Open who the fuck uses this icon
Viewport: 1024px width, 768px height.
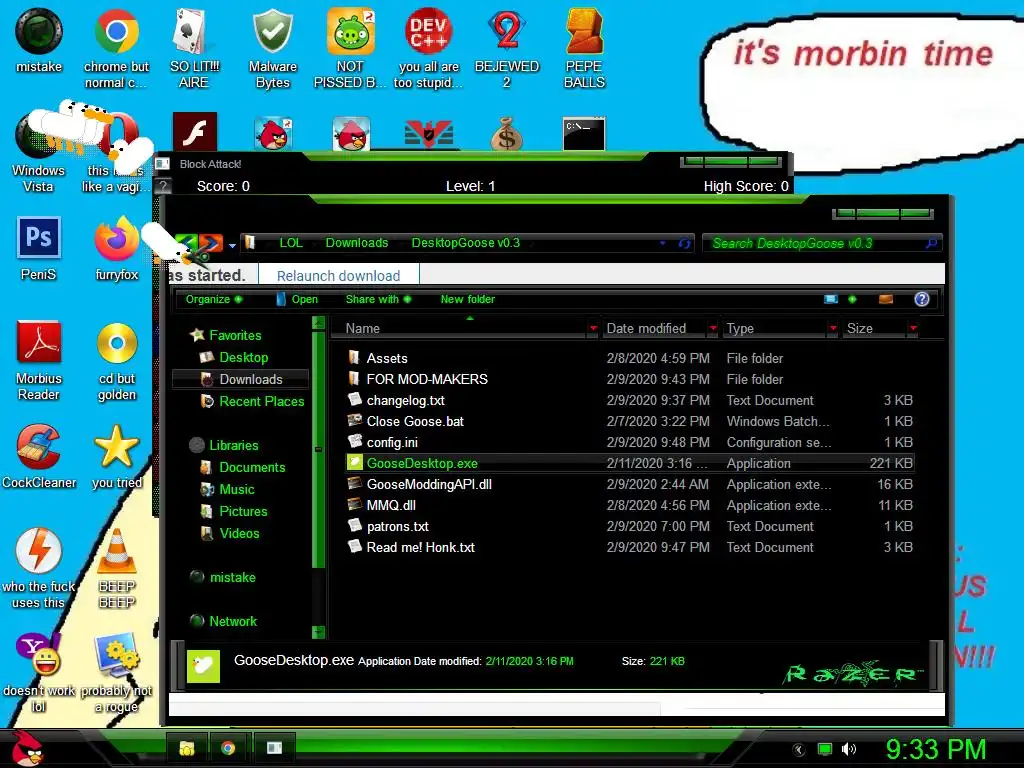click(x=39, y=568)
